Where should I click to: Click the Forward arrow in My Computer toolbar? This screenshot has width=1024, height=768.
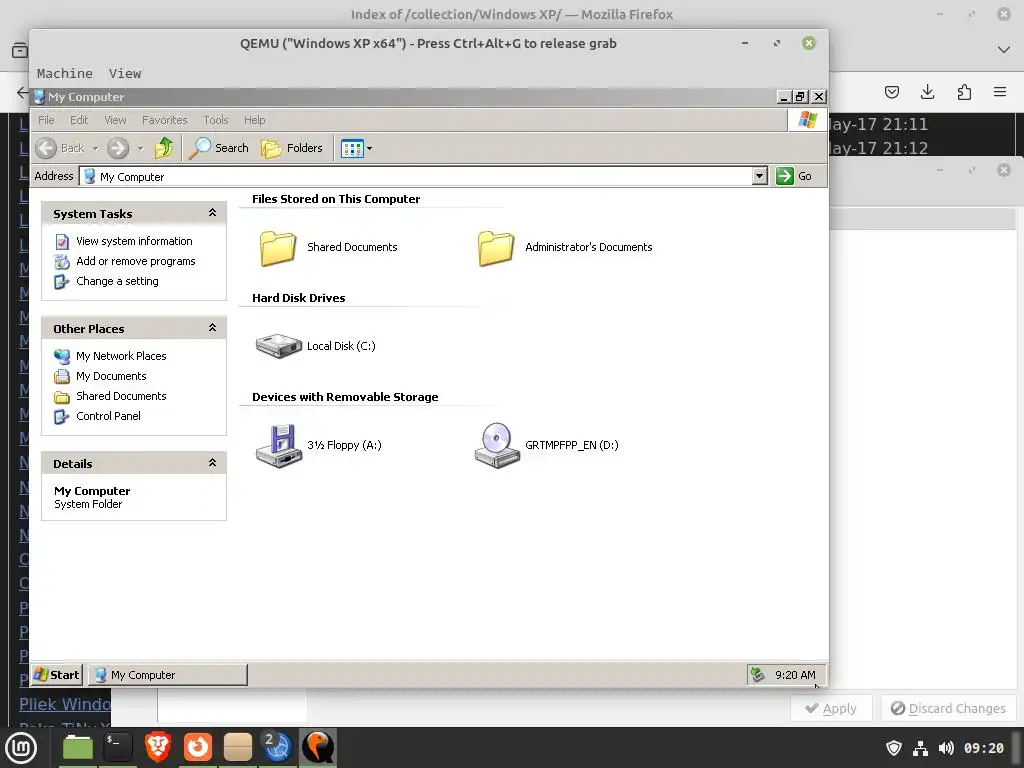(x=118, y=148)
